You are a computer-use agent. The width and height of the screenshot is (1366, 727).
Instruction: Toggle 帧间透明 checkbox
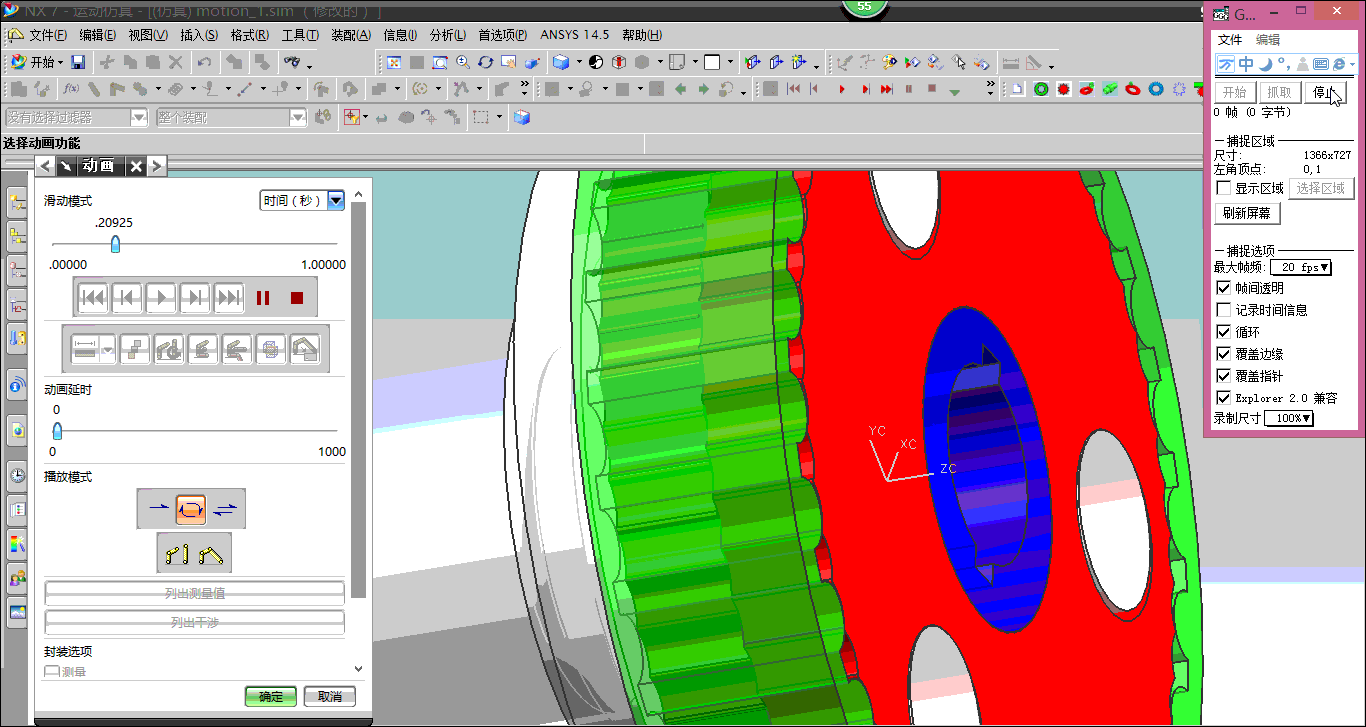(1223, 288)
